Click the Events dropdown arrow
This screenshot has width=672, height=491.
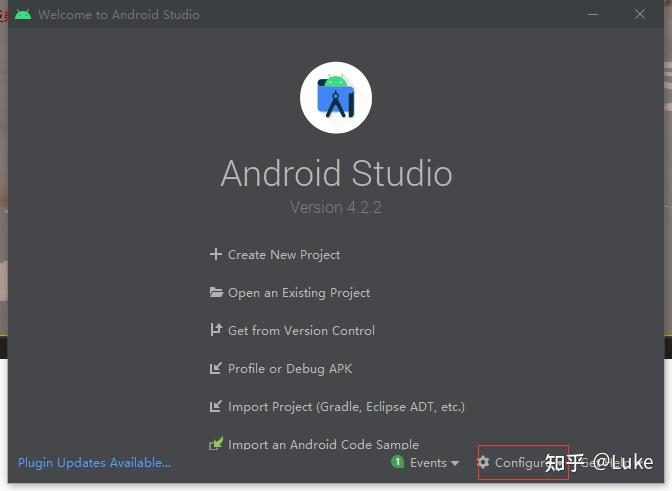click(x=455, y=463)
